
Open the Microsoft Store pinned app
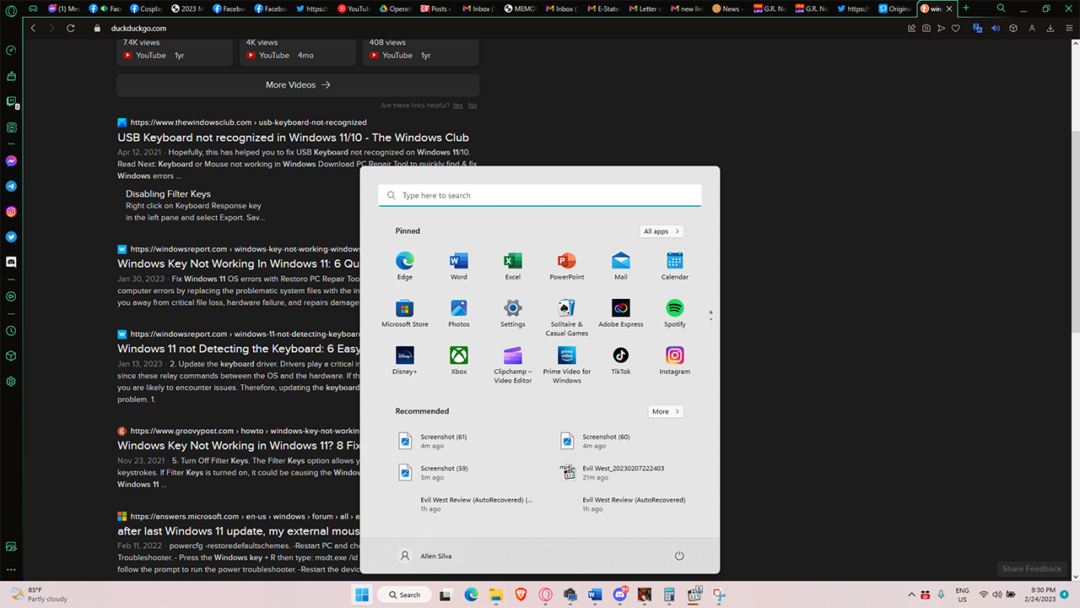pyautogui.click(x=404, y=309)
